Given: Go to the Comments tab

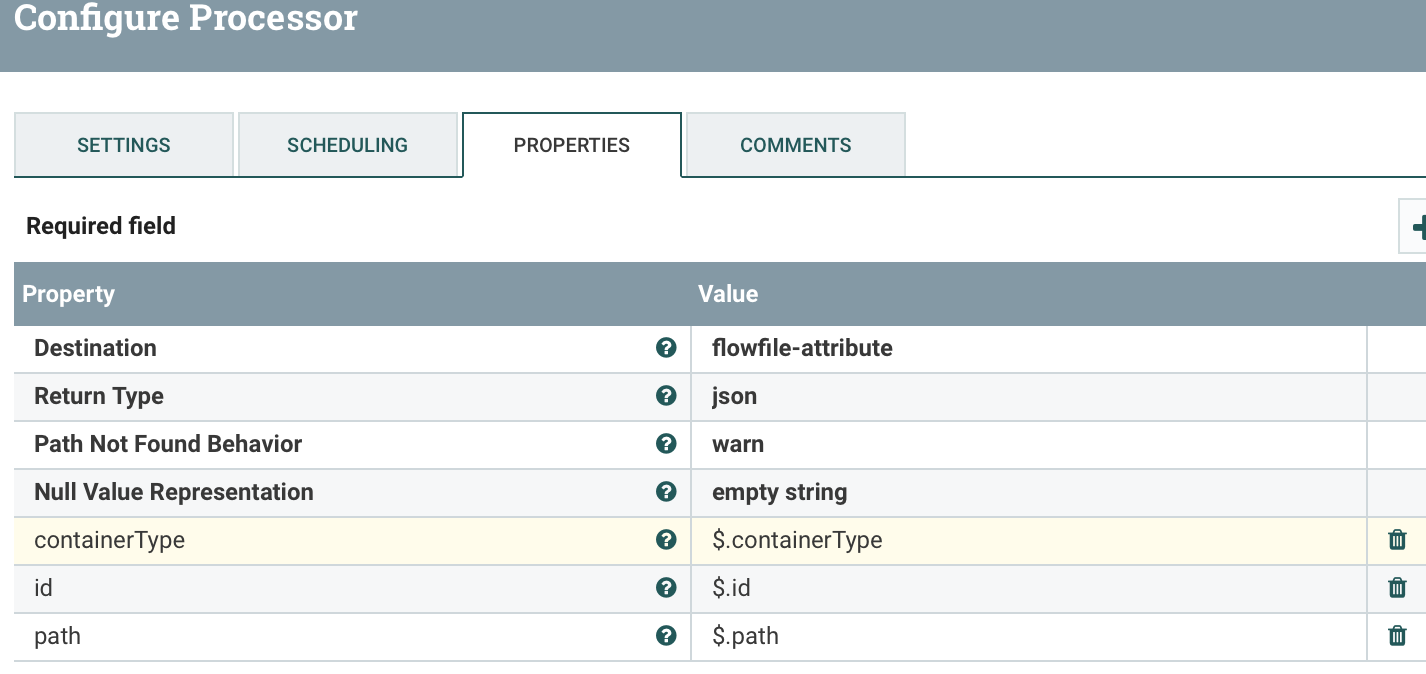Looking at the screenshot, I should 795,145.
